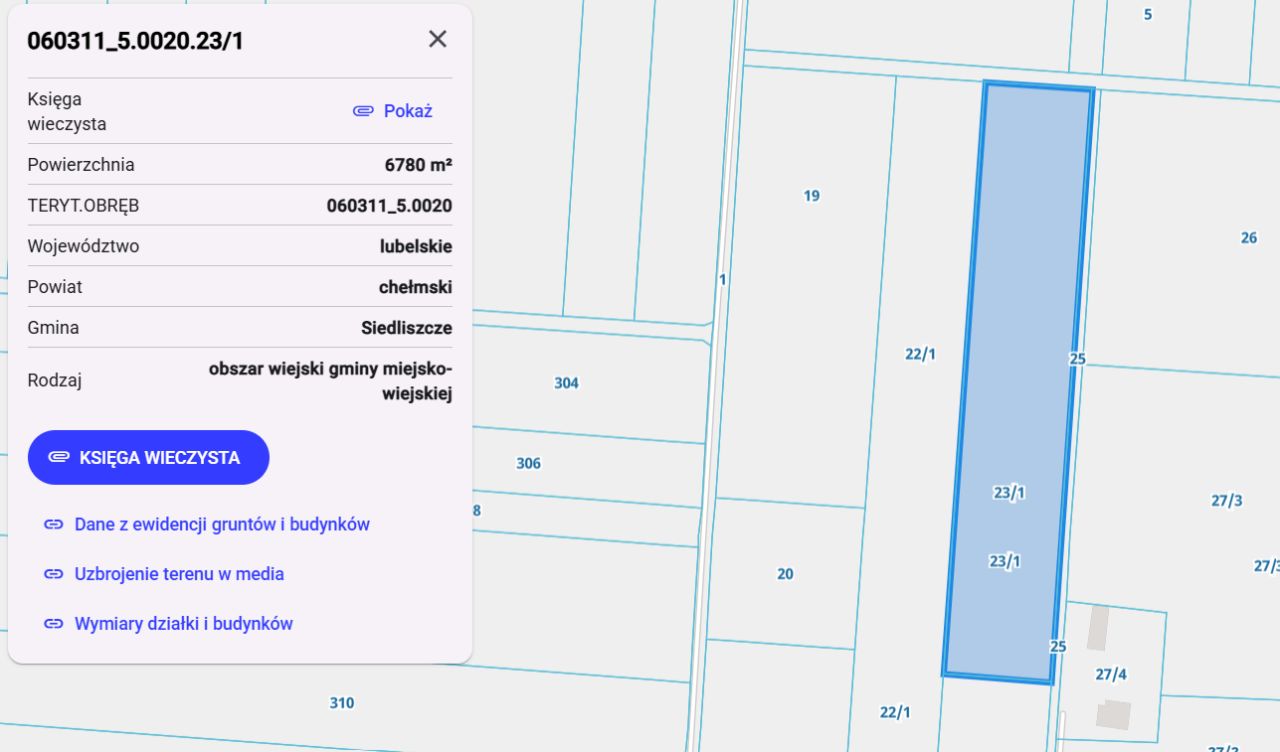
Task: Open Dane z ewidencji gruntów i budynków
Action: [222, 524]
